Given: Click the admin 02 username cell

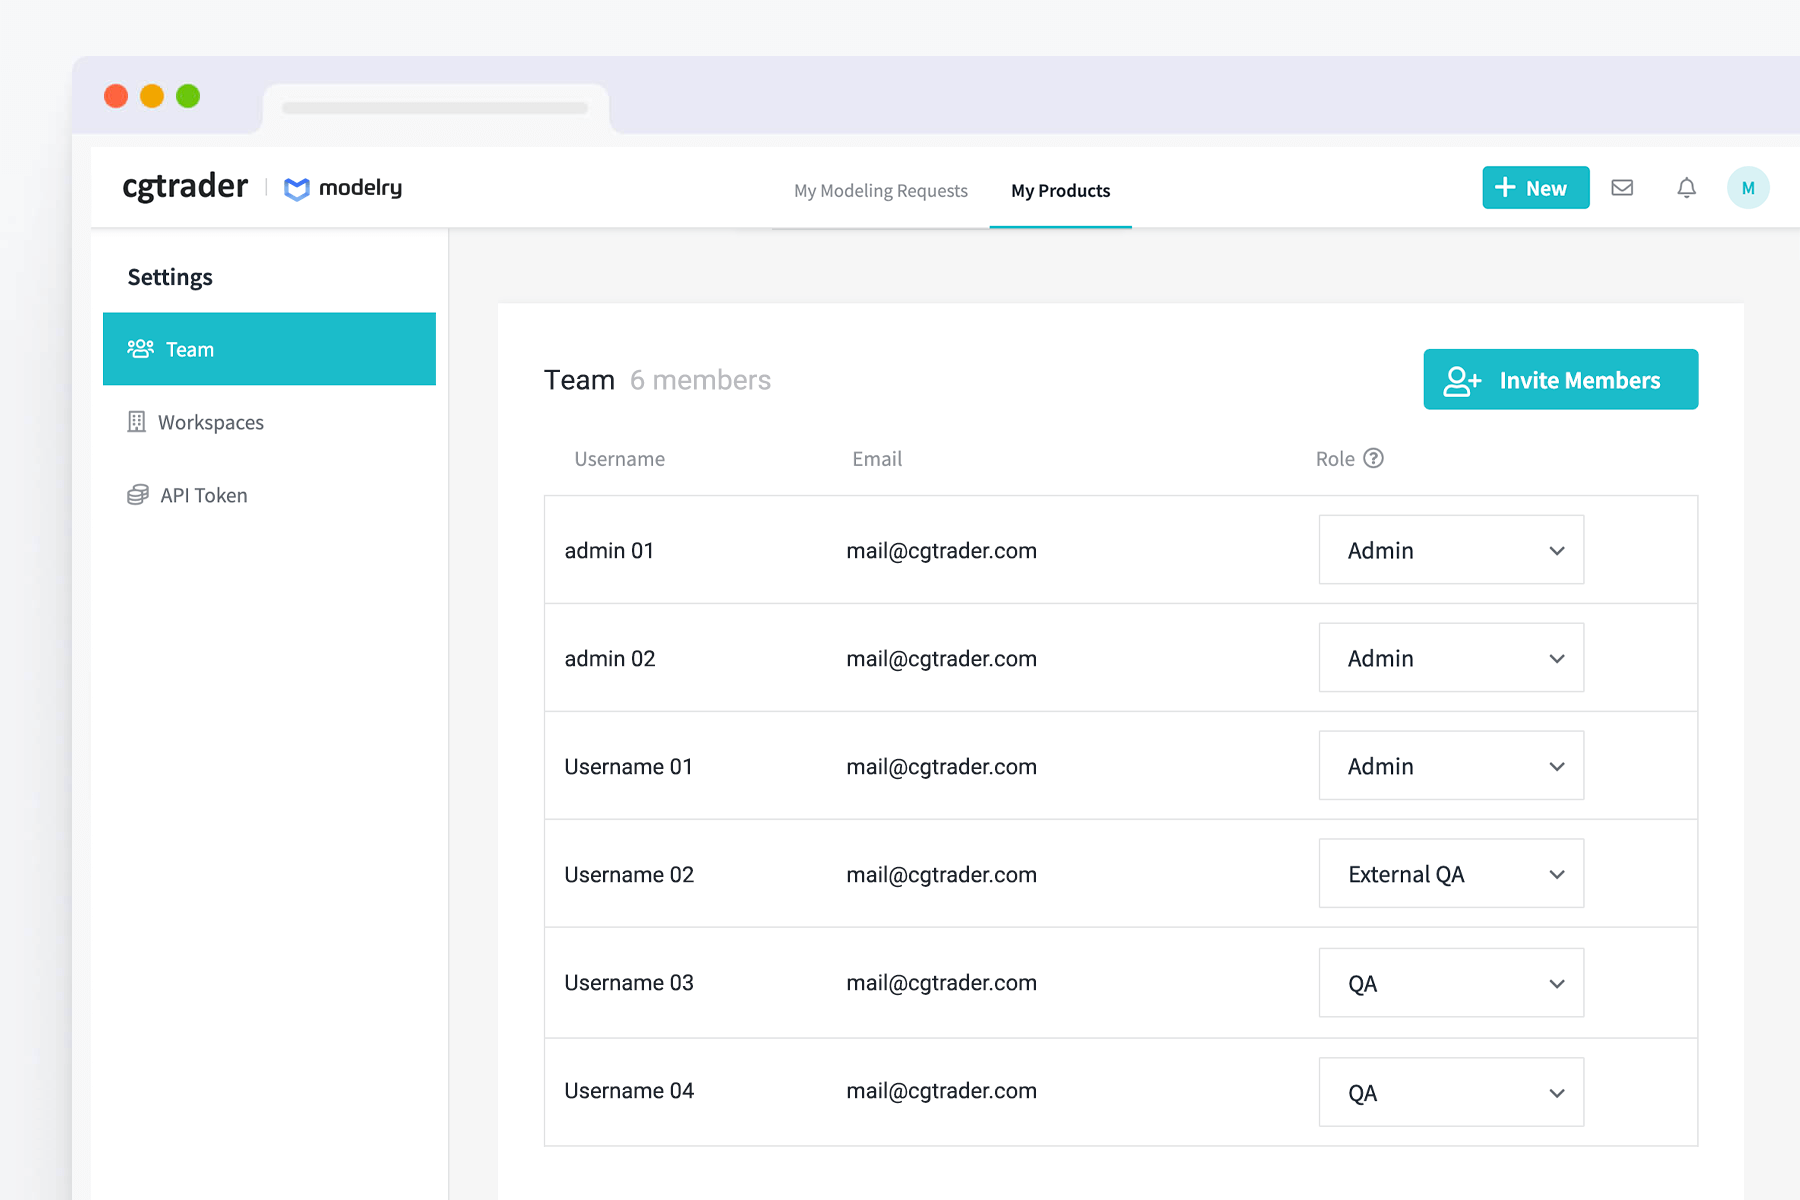Looking at the screenshot, I should [610, 659].
